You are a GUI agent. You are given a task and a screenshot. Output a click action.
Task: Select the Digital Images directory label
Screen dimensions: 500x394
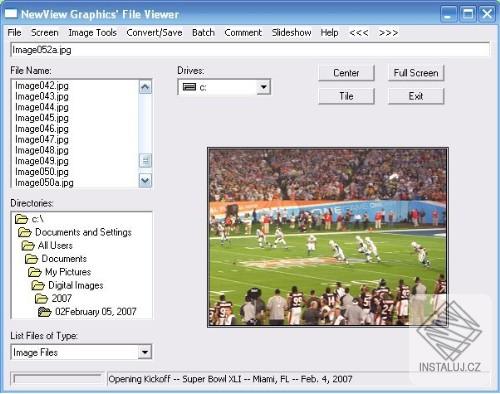(76, 285)
